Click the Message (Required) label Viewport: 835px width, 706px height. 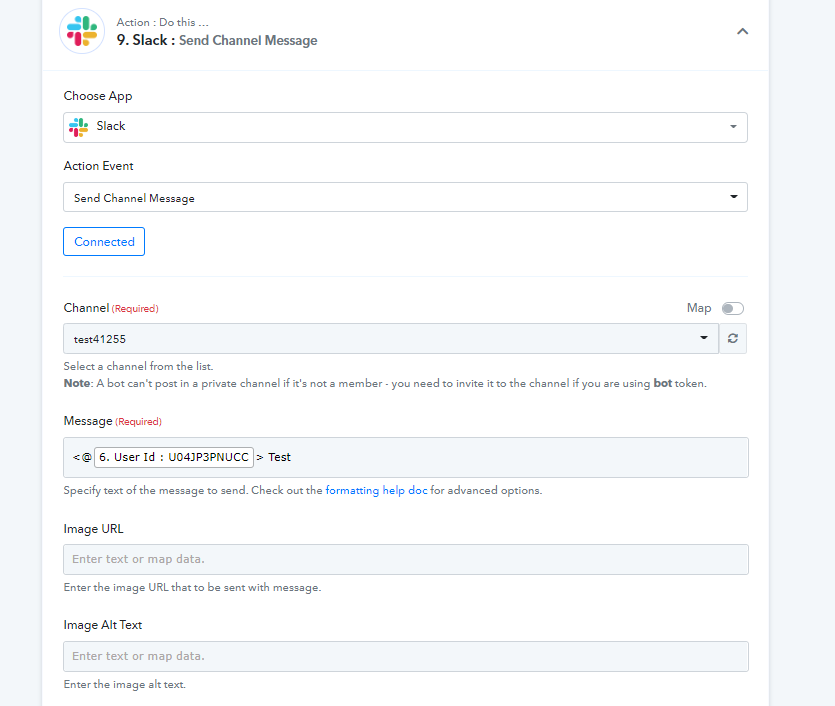point(112,421)
